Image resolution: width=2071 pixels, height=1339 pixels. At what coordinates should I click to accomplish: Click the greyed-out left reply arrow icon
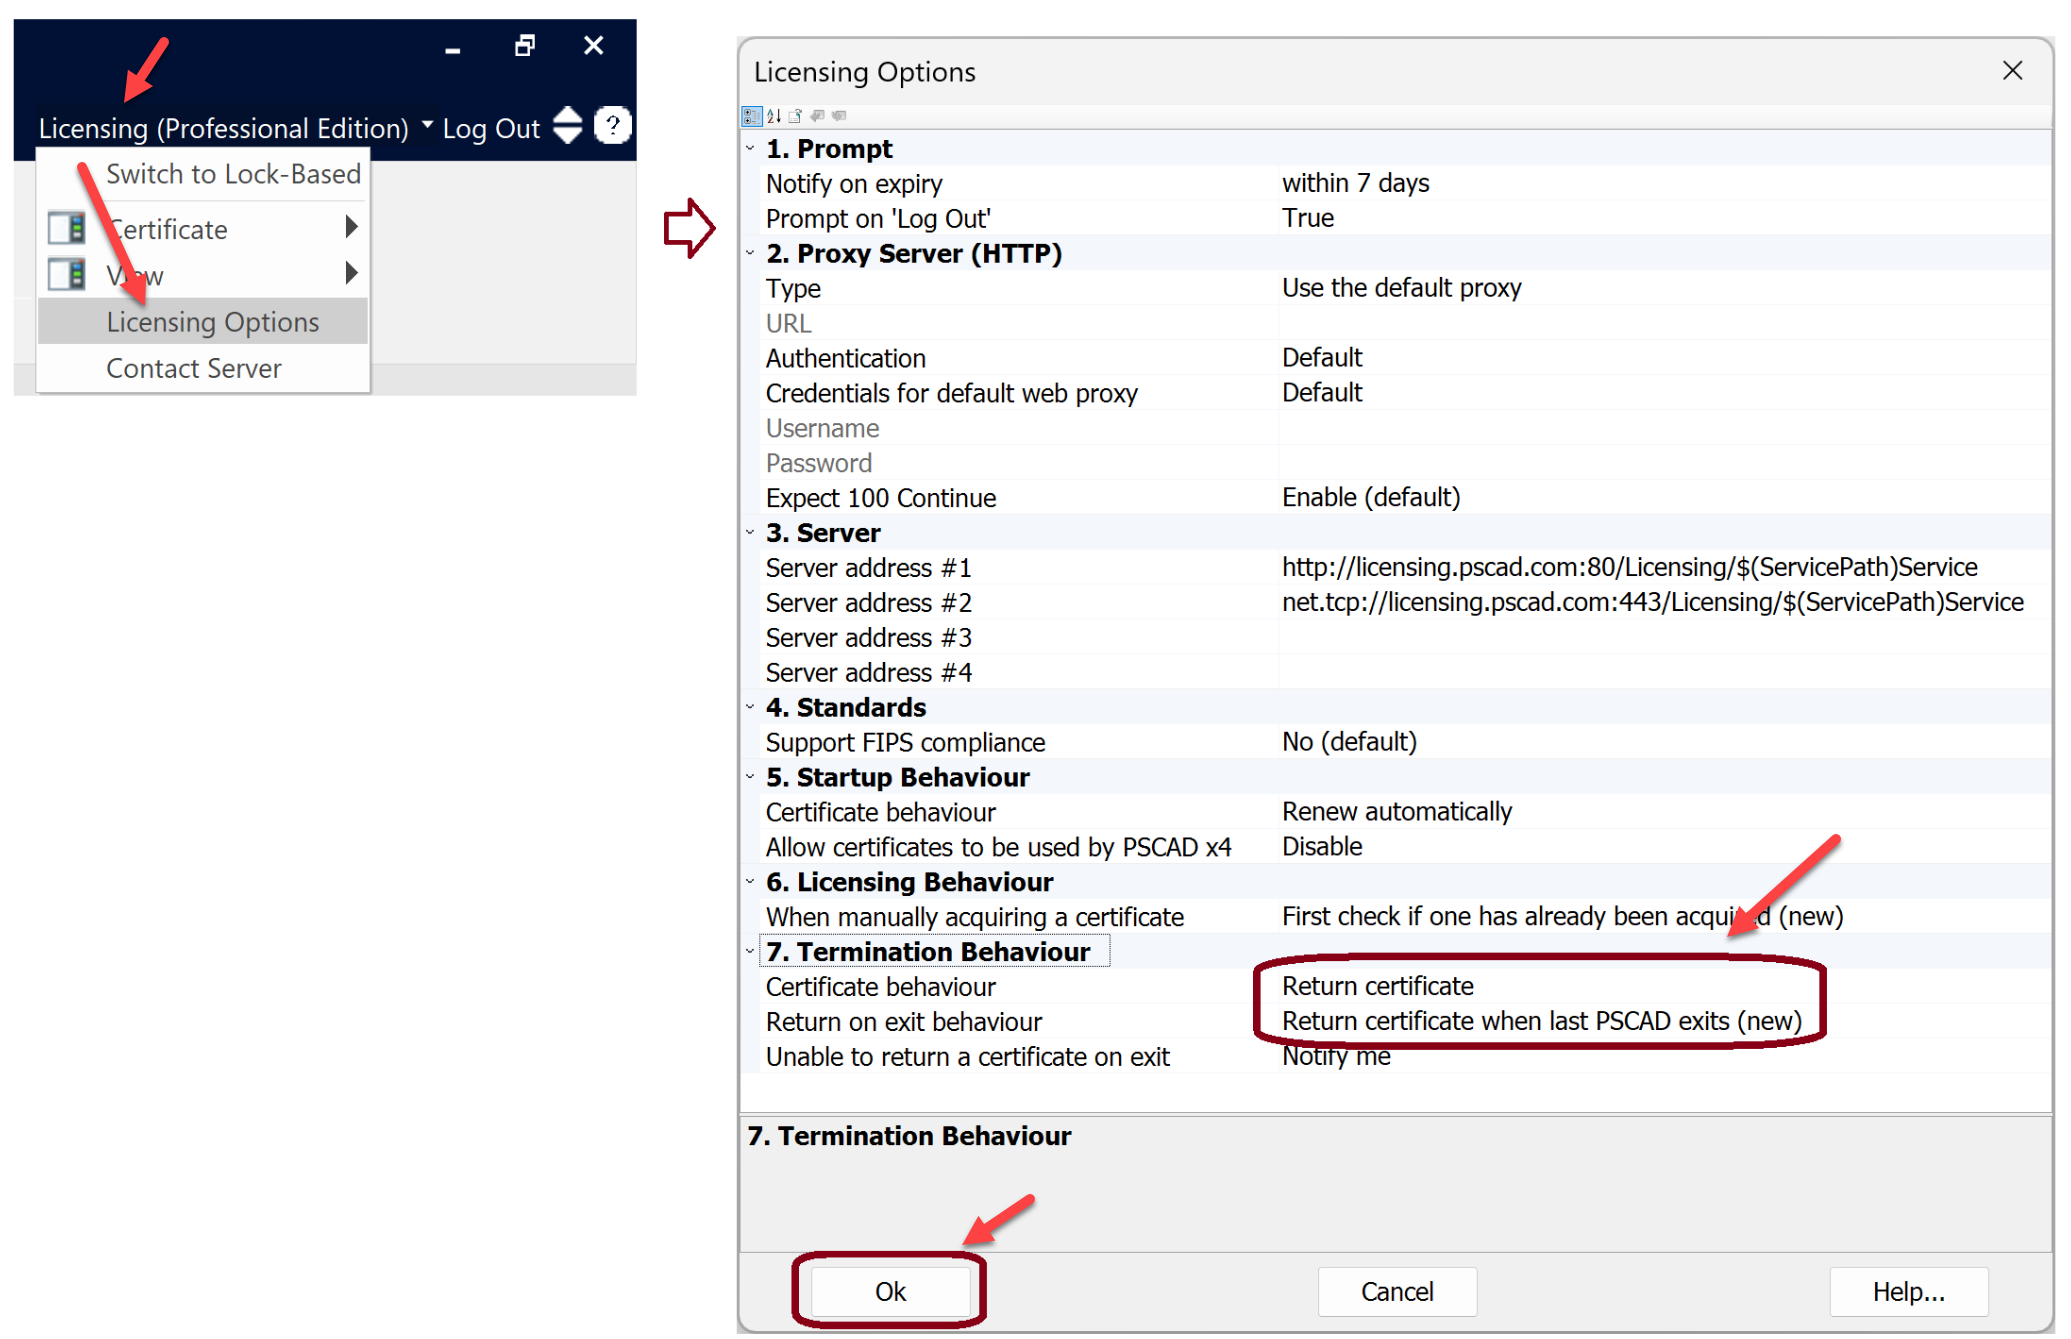(818, 116)
